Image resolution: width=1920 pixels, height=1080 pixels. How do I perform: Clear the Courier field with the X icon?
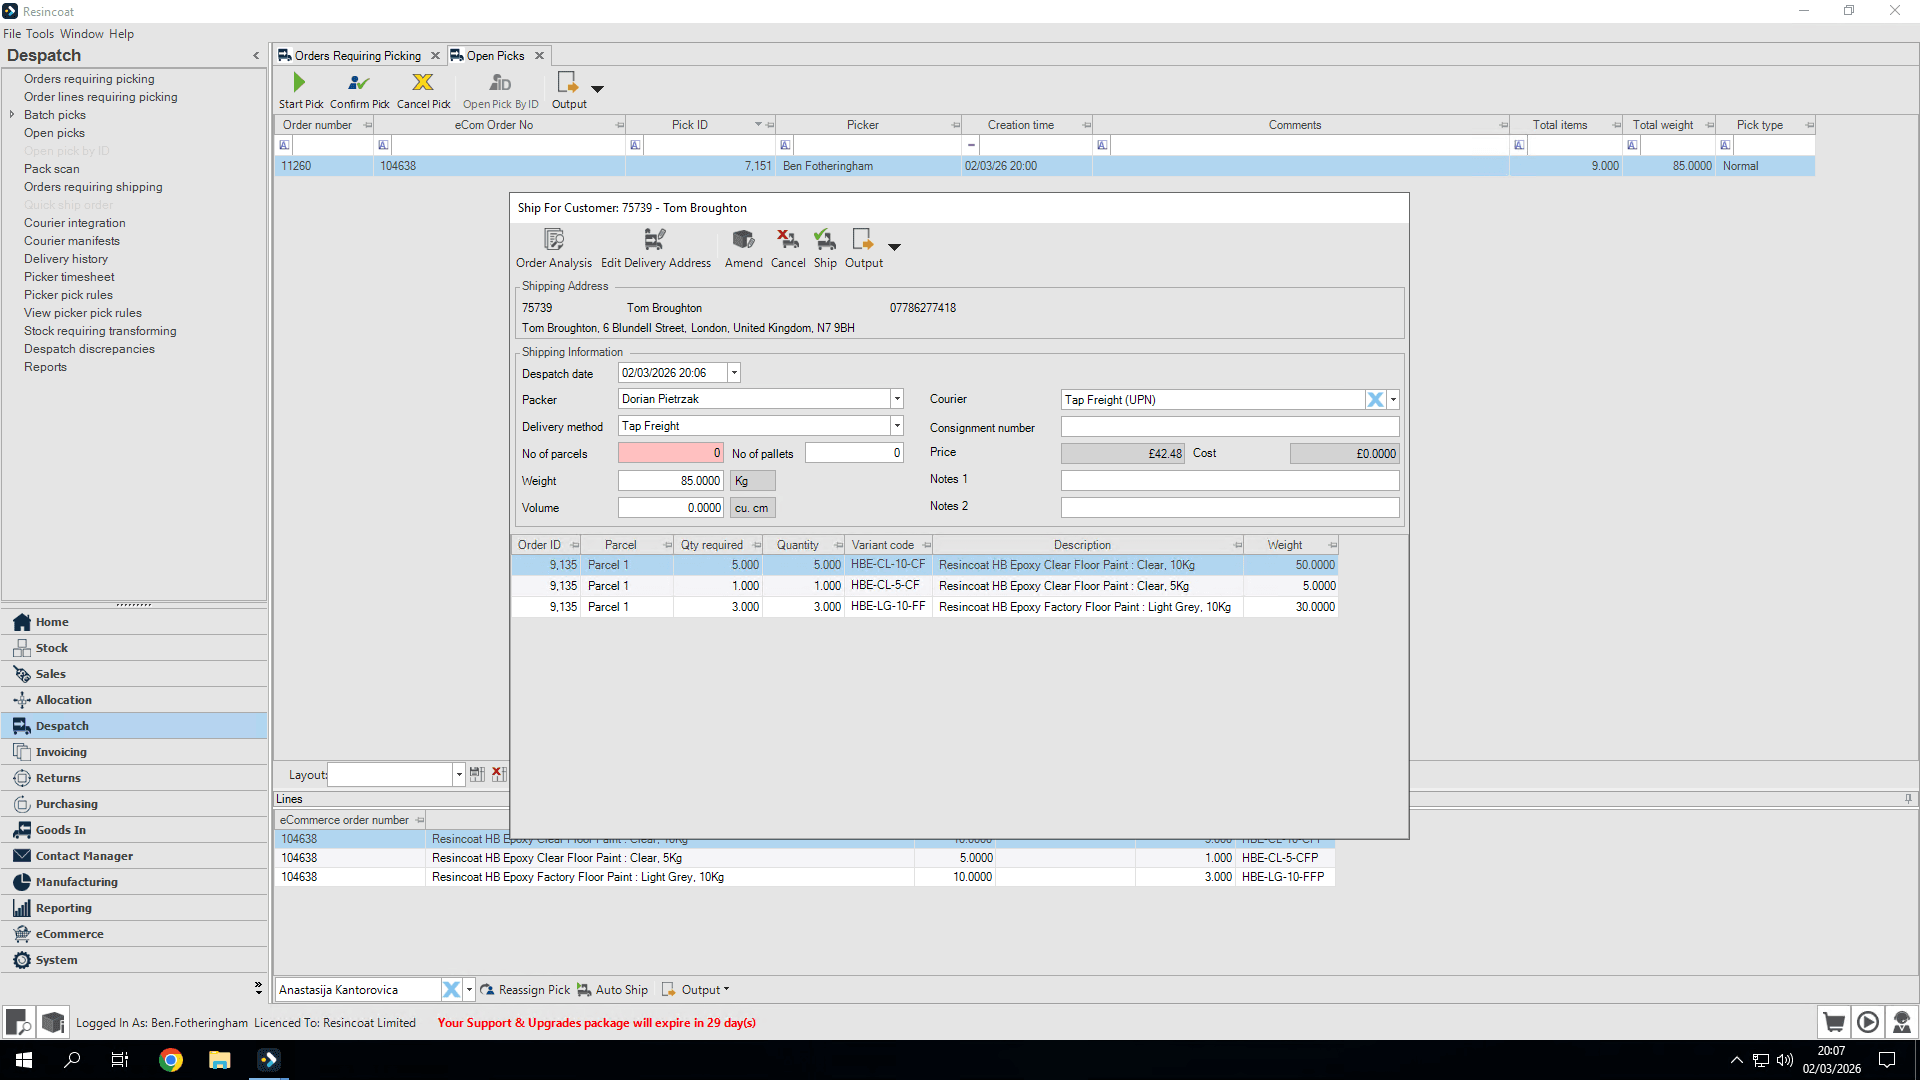[1375, 400]
